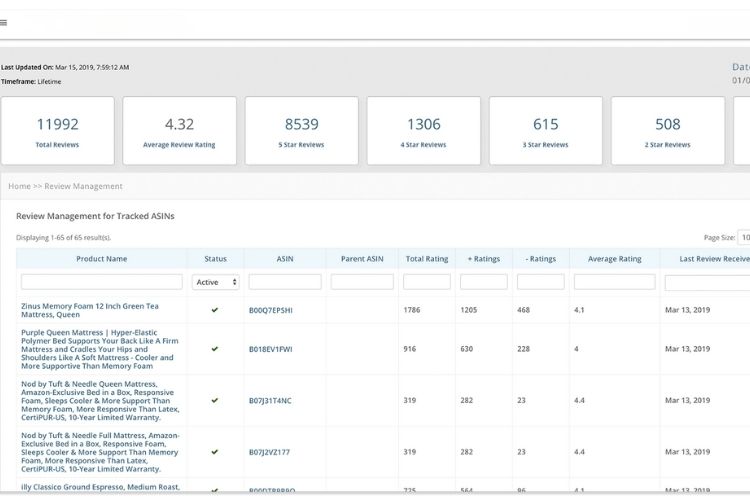750x500 pixels.
Task: Go to Home in the breadcrumb
Action: [19, 186]
